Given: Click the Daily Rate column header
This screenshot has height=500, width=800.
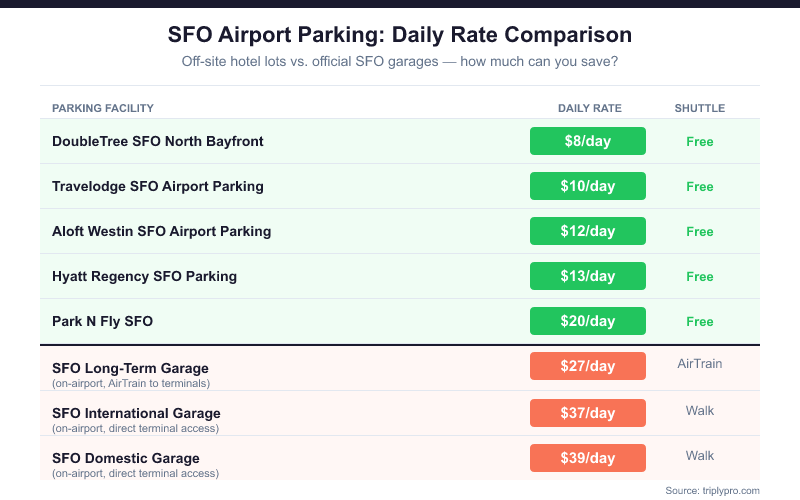Looking at the screenshot, I should [589, 108].
